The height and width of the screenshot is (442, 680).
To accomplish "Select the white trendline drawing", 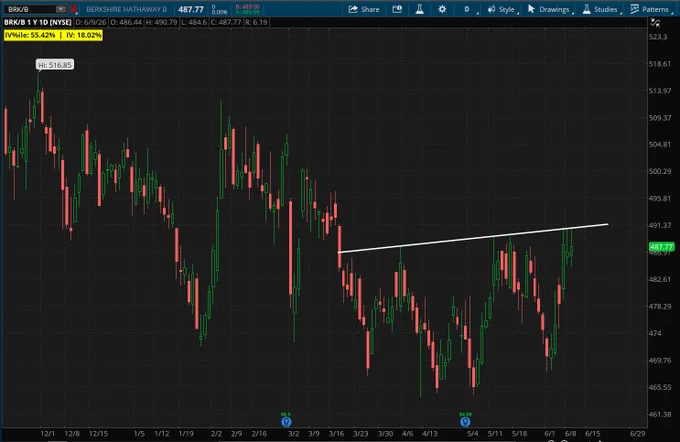I will (473, 238).
